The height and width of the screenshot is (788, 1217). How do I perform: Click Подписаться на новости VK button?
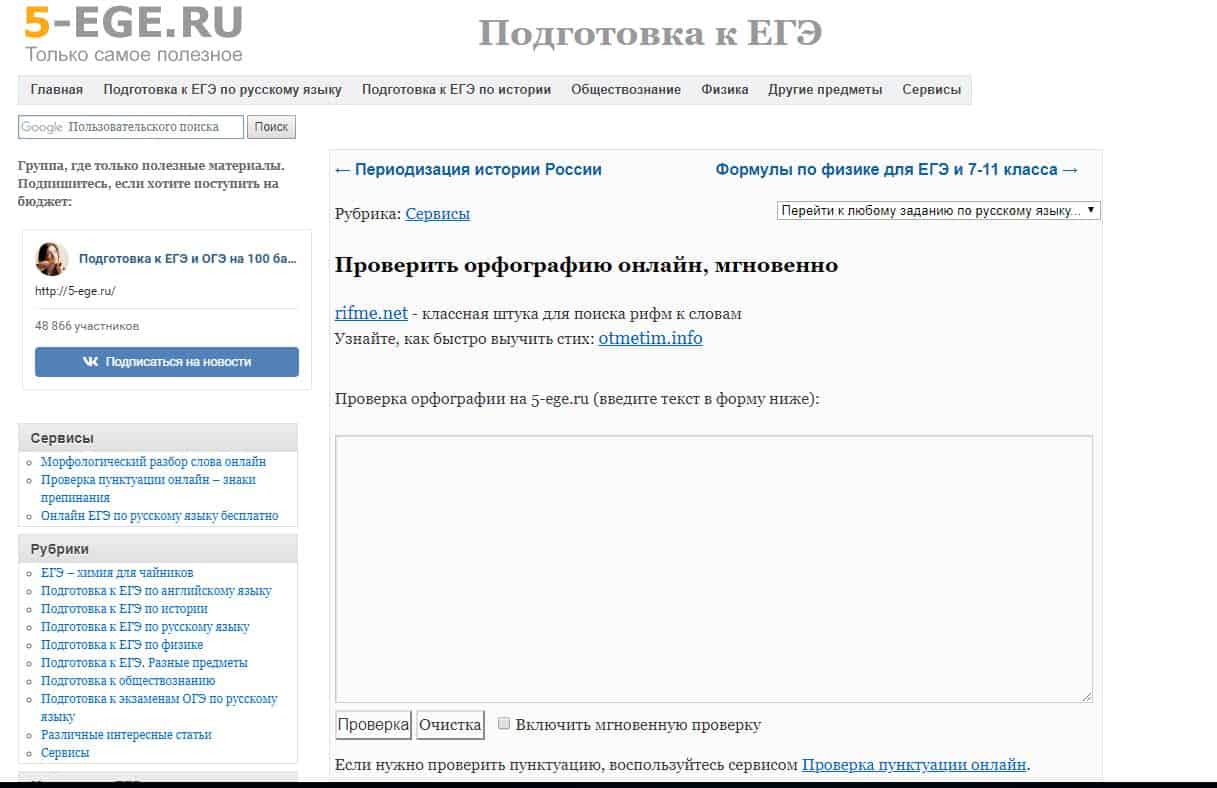coord(167,362)
